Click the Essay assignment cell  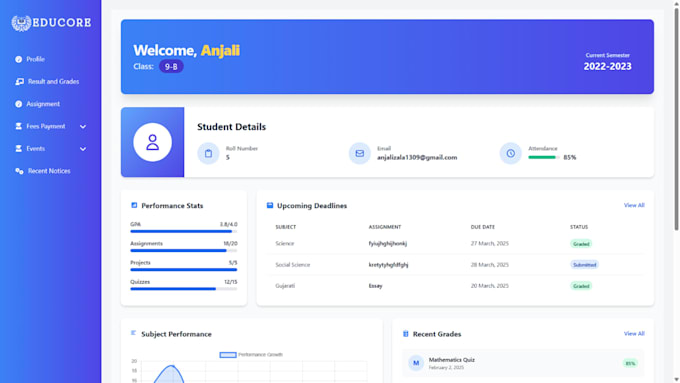coord(376,286)
